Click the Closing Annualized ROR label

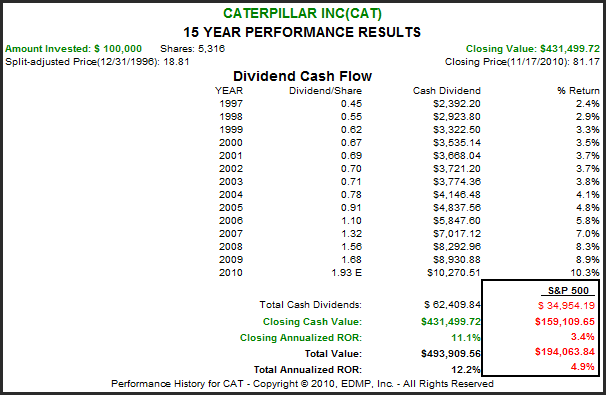(x=301, y=338)
